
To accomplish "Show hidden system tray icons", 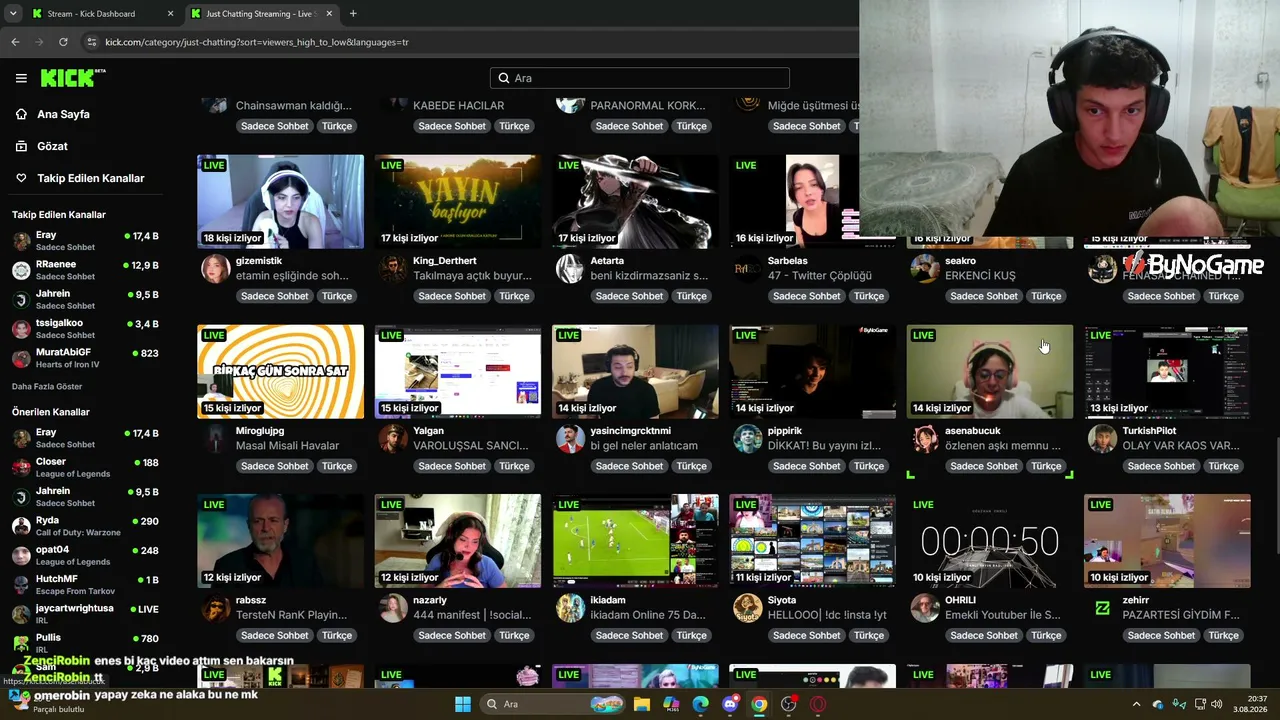I will click(1136, 704).
